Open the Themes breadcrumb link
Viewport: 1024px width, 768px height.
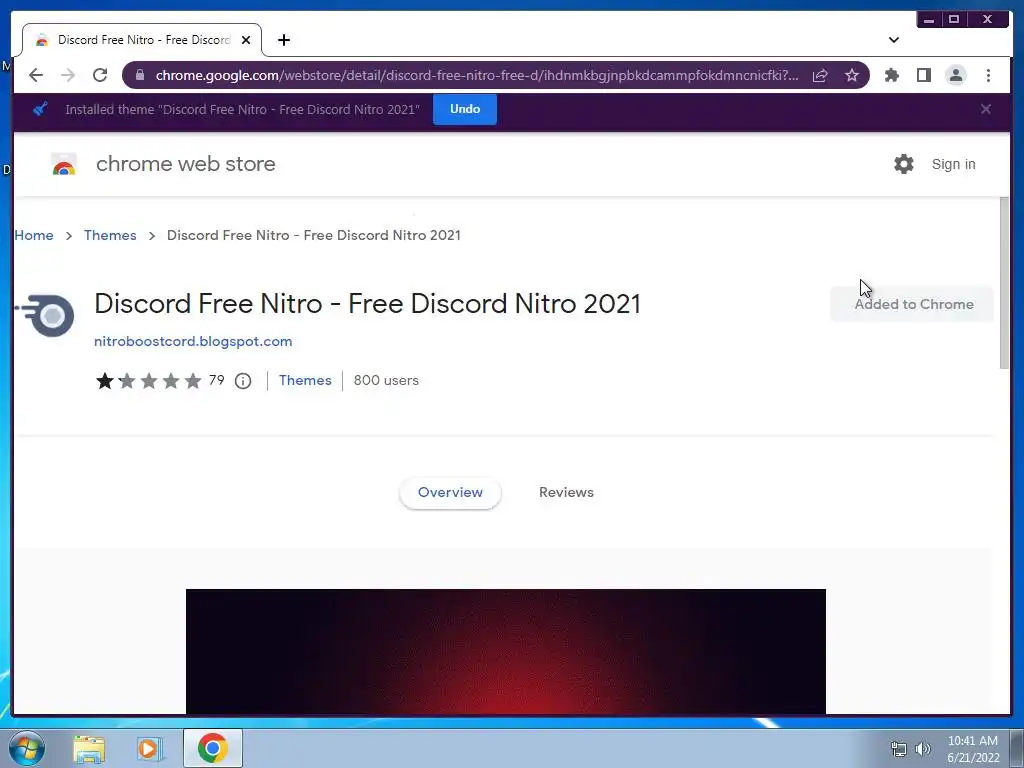[110, 235]
